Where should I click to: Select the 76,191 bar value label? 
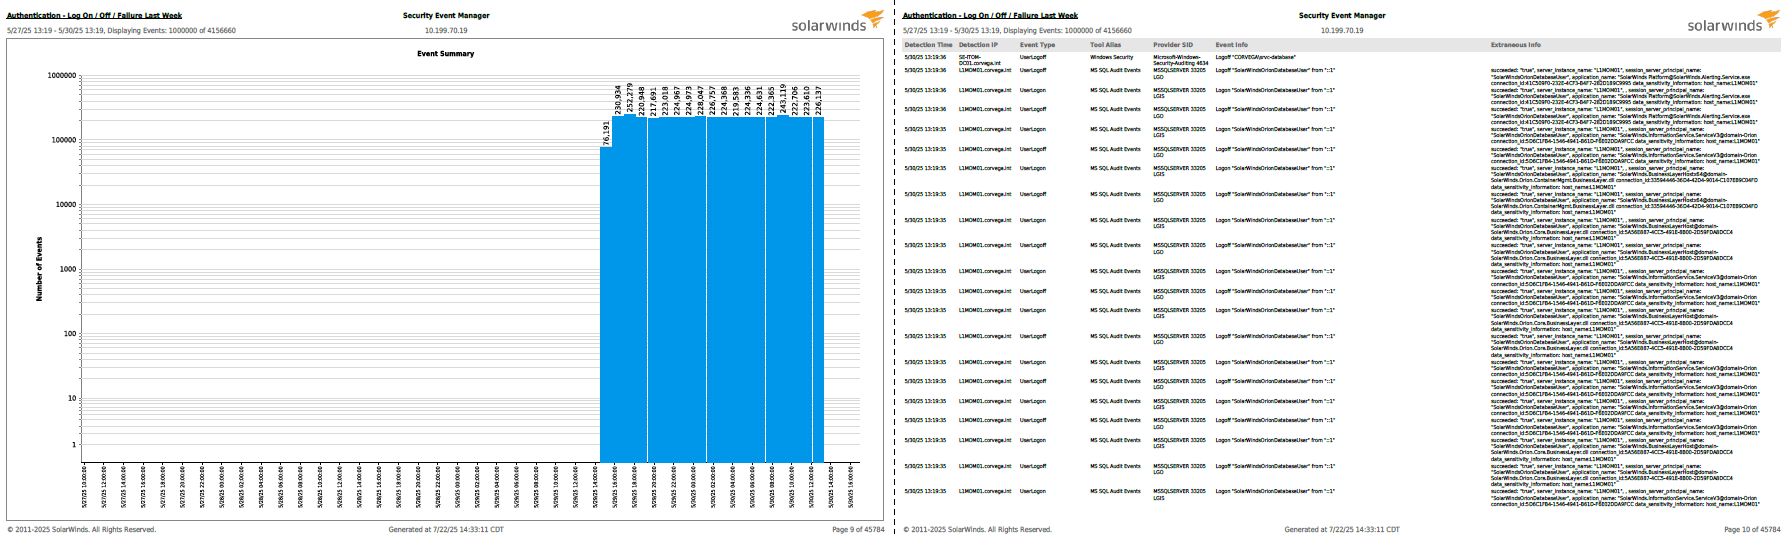[606, 133]
